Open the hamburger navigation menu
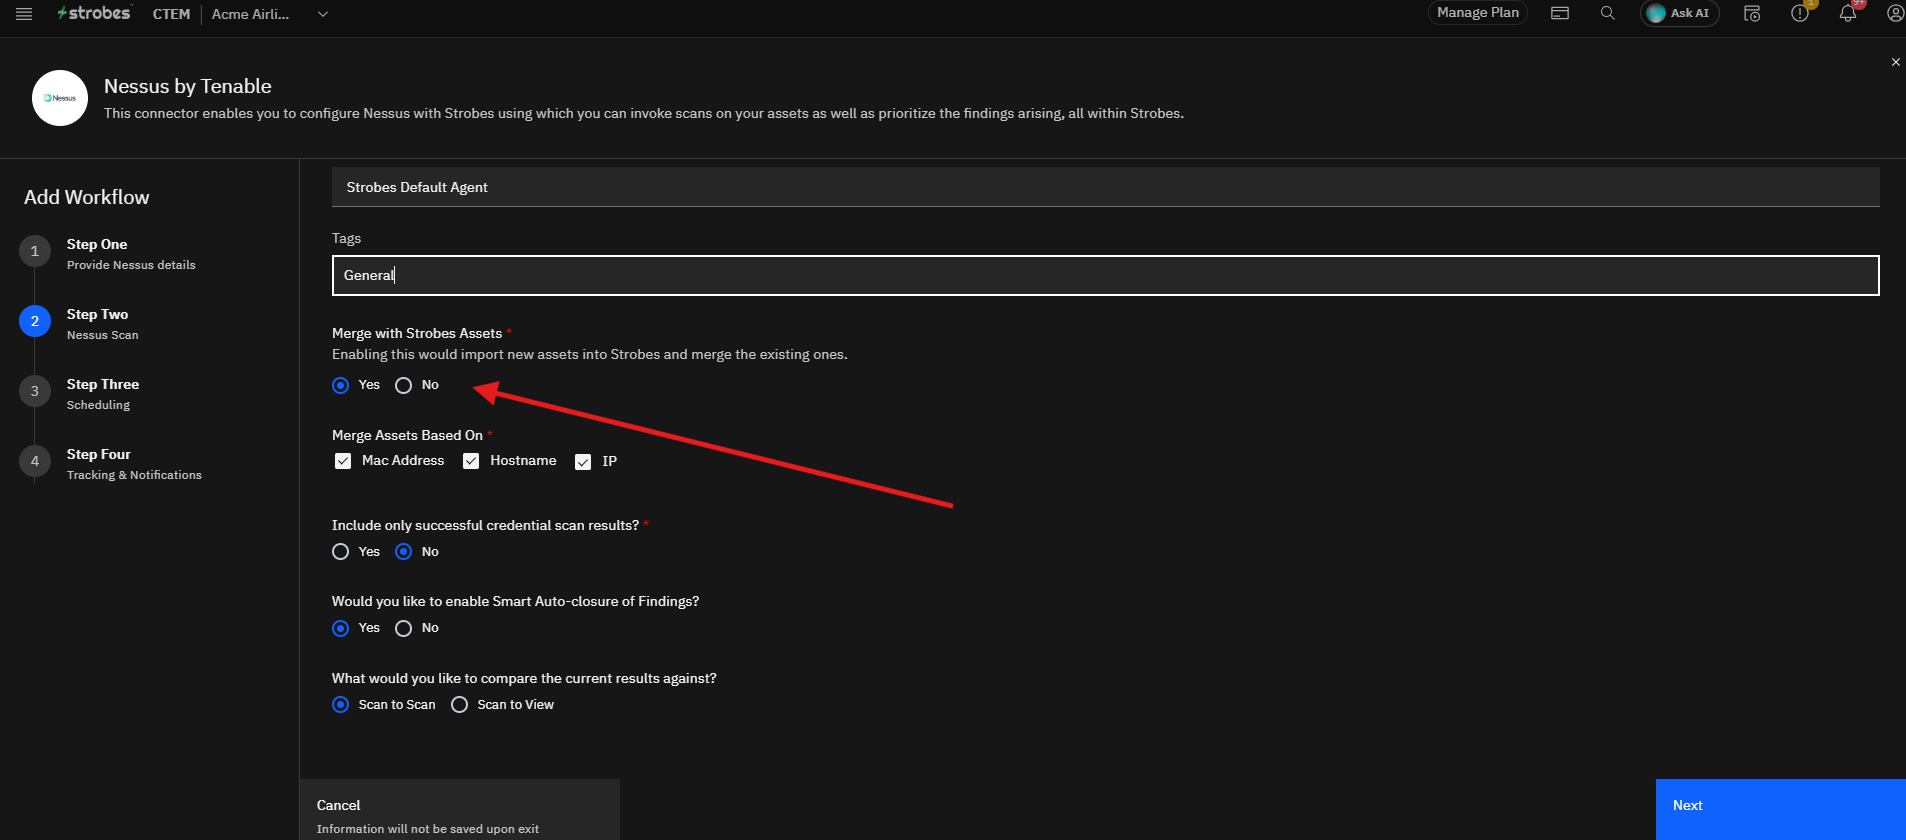Viewport: 1906px width, 840px height. (x=24, y=14)
